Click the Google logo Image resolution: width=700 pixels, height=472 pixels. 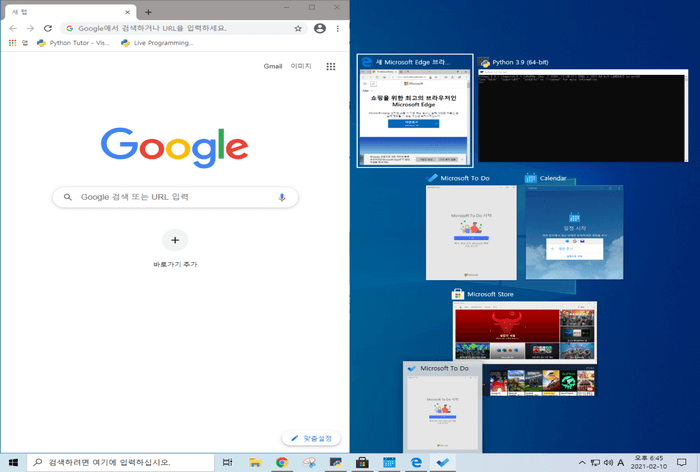[x=175, y=147]
